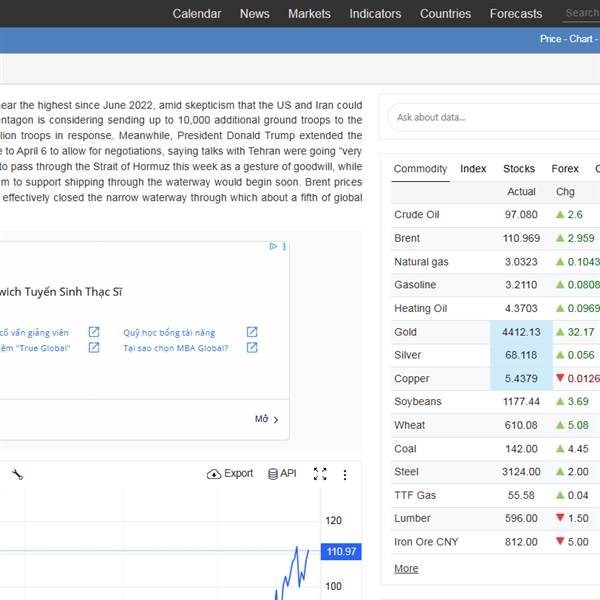
Task: Click the Export cloud download icon
Action: 214,474
